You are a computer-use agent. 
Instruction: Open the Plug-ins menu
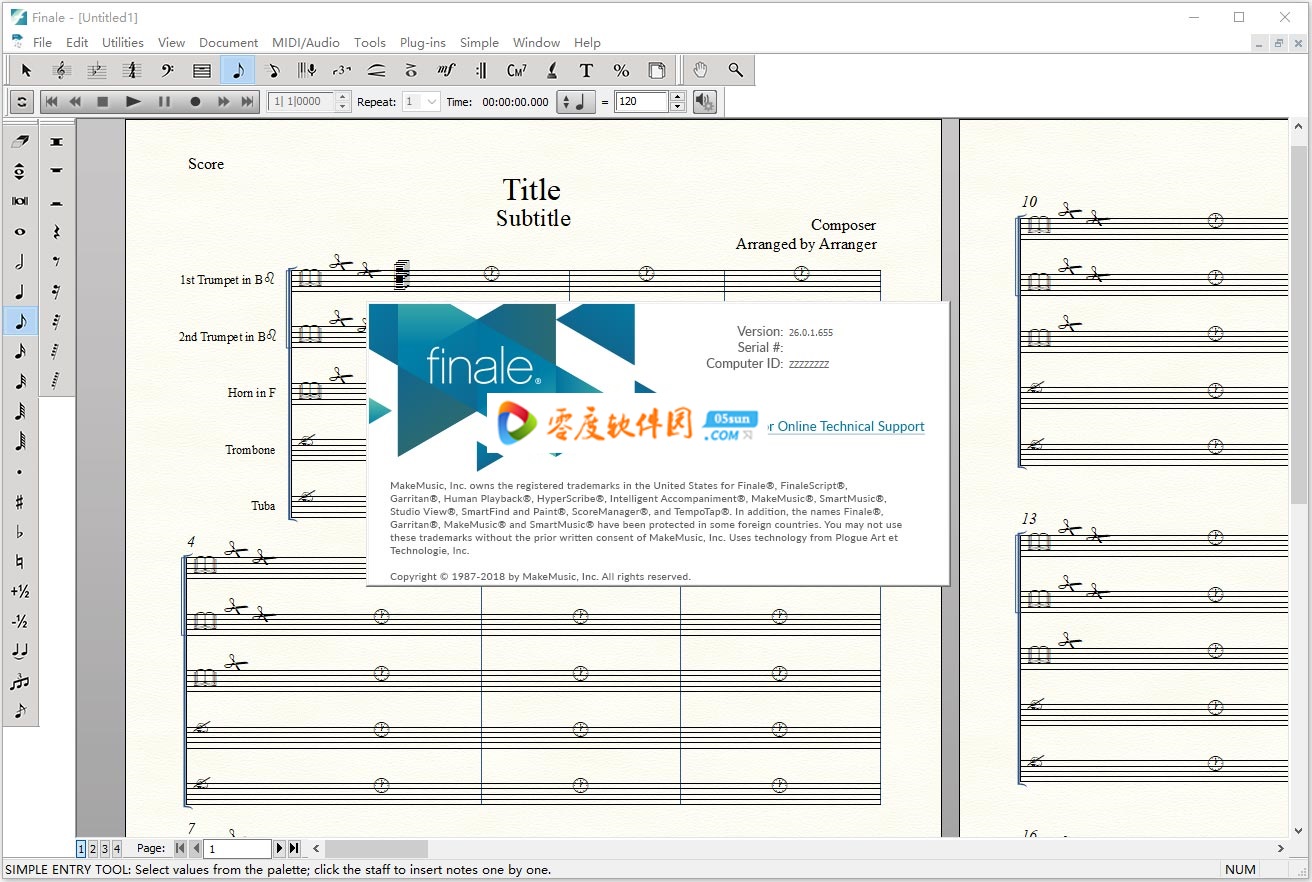pyautogui.click(x=423, y=42)
